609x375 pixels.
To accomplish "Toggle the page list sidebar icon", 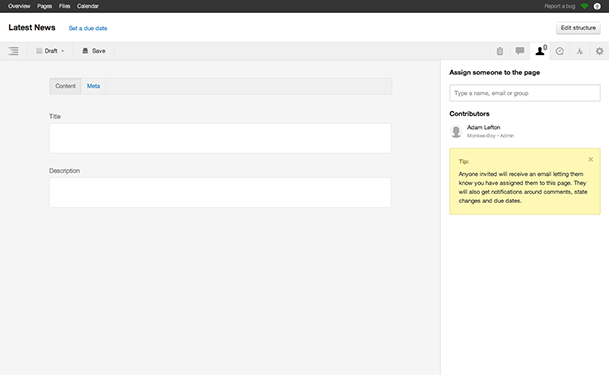I will [14, 51].
